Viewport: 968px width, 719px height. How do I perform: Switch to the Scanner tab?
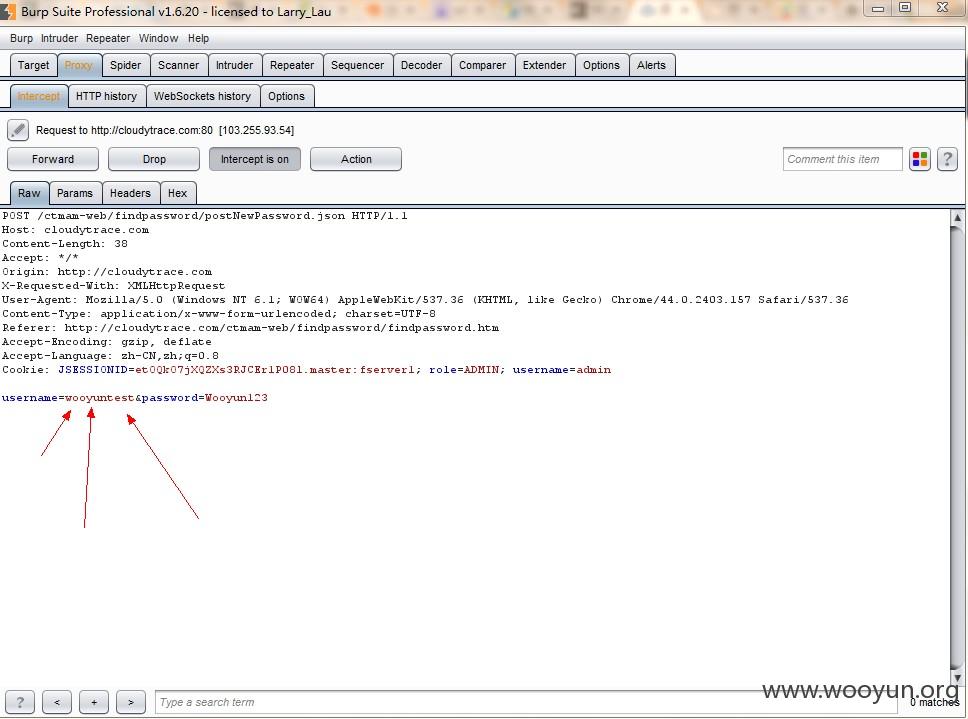[178, 65]
